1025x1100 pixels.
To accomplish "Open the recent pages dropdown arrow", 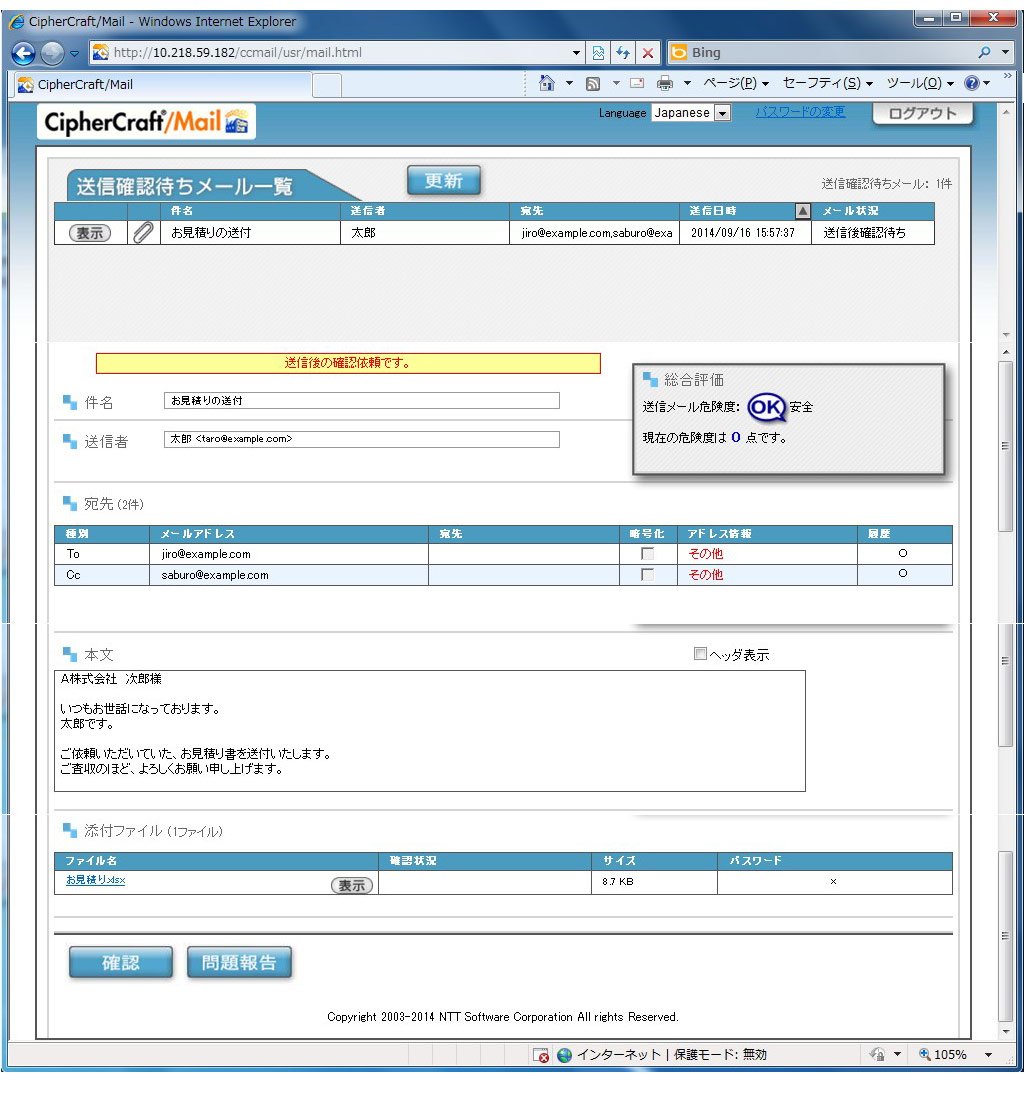I will tap(75, 53).
